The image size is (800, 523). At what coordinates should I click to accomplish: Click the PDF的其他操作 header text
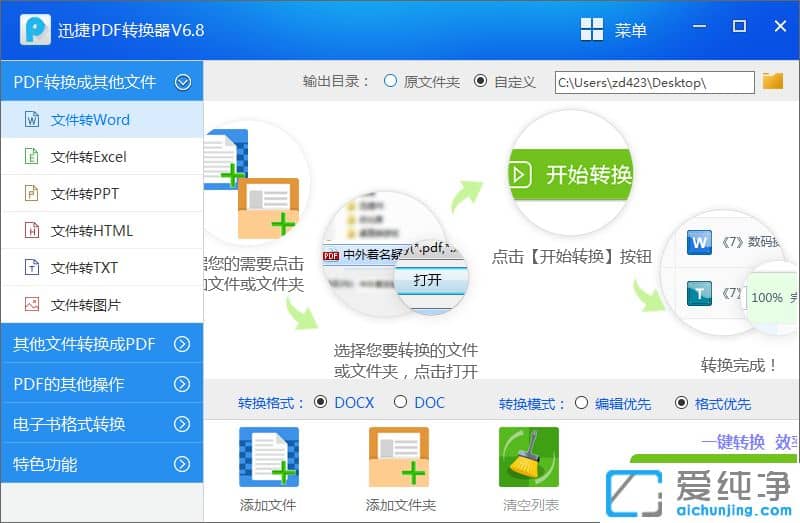69,384
